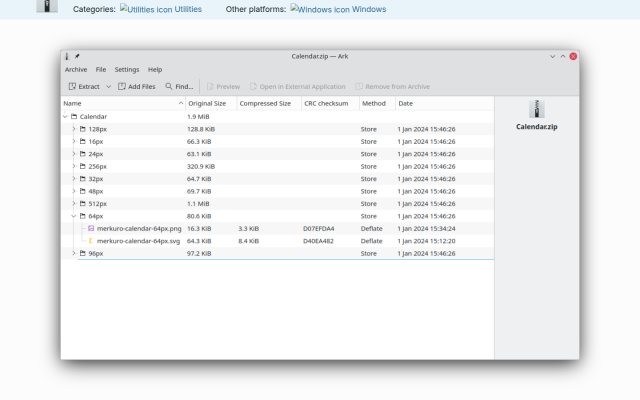Click the 1.1 MiB size cell
The width and height of the screenshot is (640, 400).
198,204
